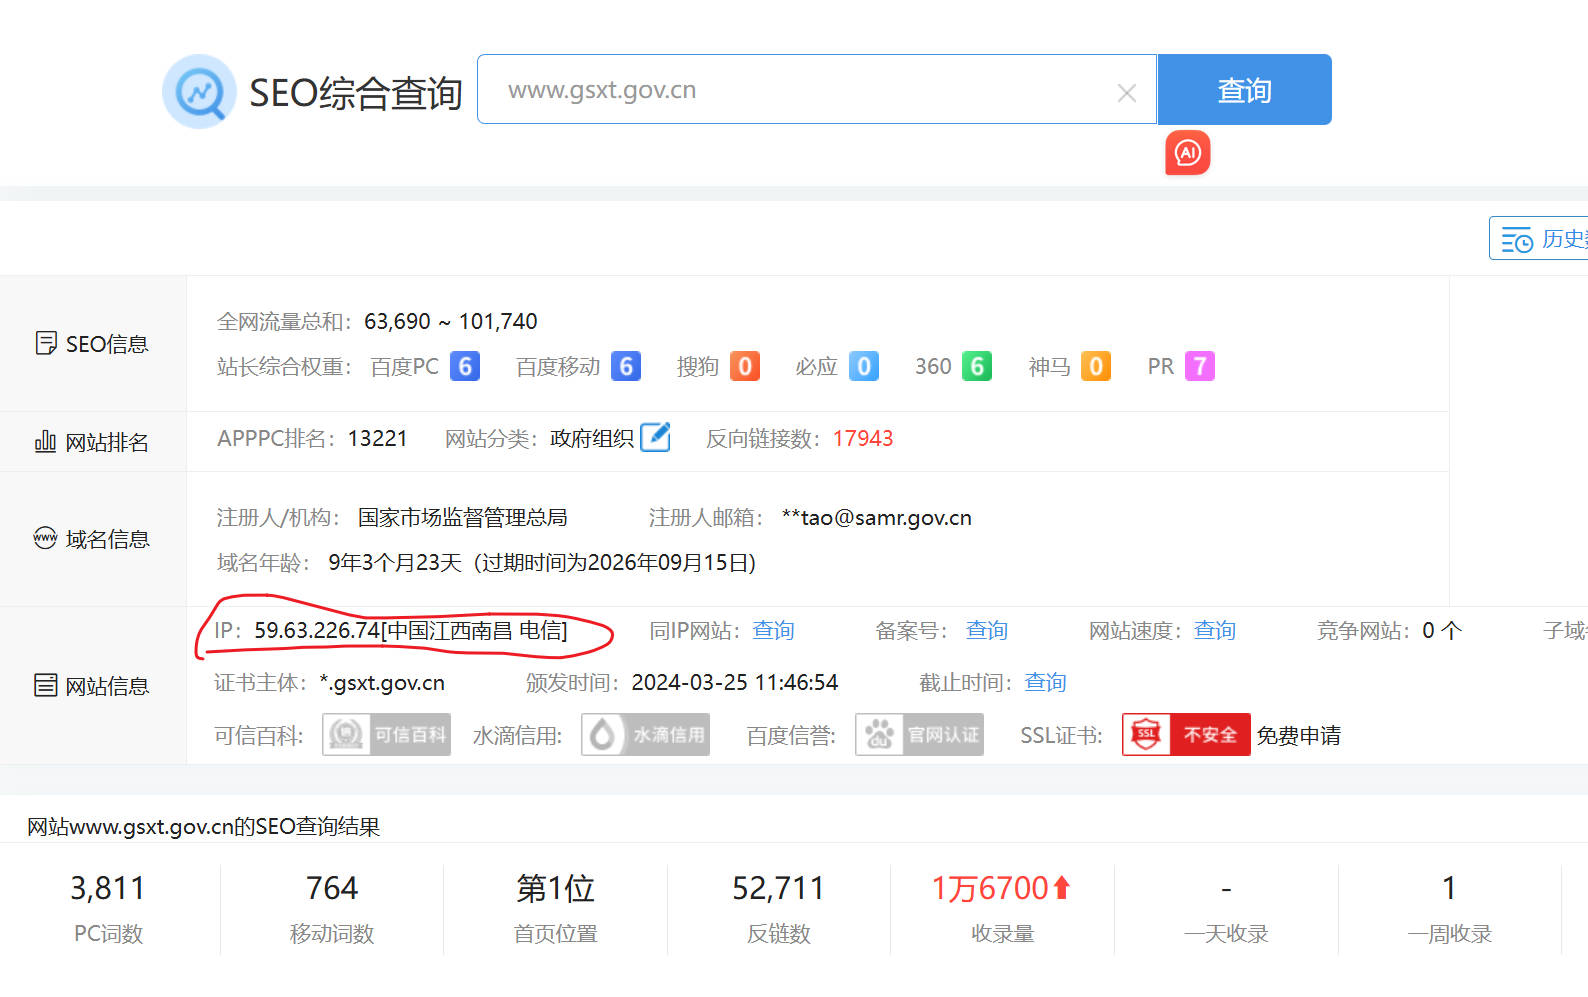This screenshot has height=997, width=1588.
Task: Click 查询 link next to 同IP网站
Action: tap(773, 630)
